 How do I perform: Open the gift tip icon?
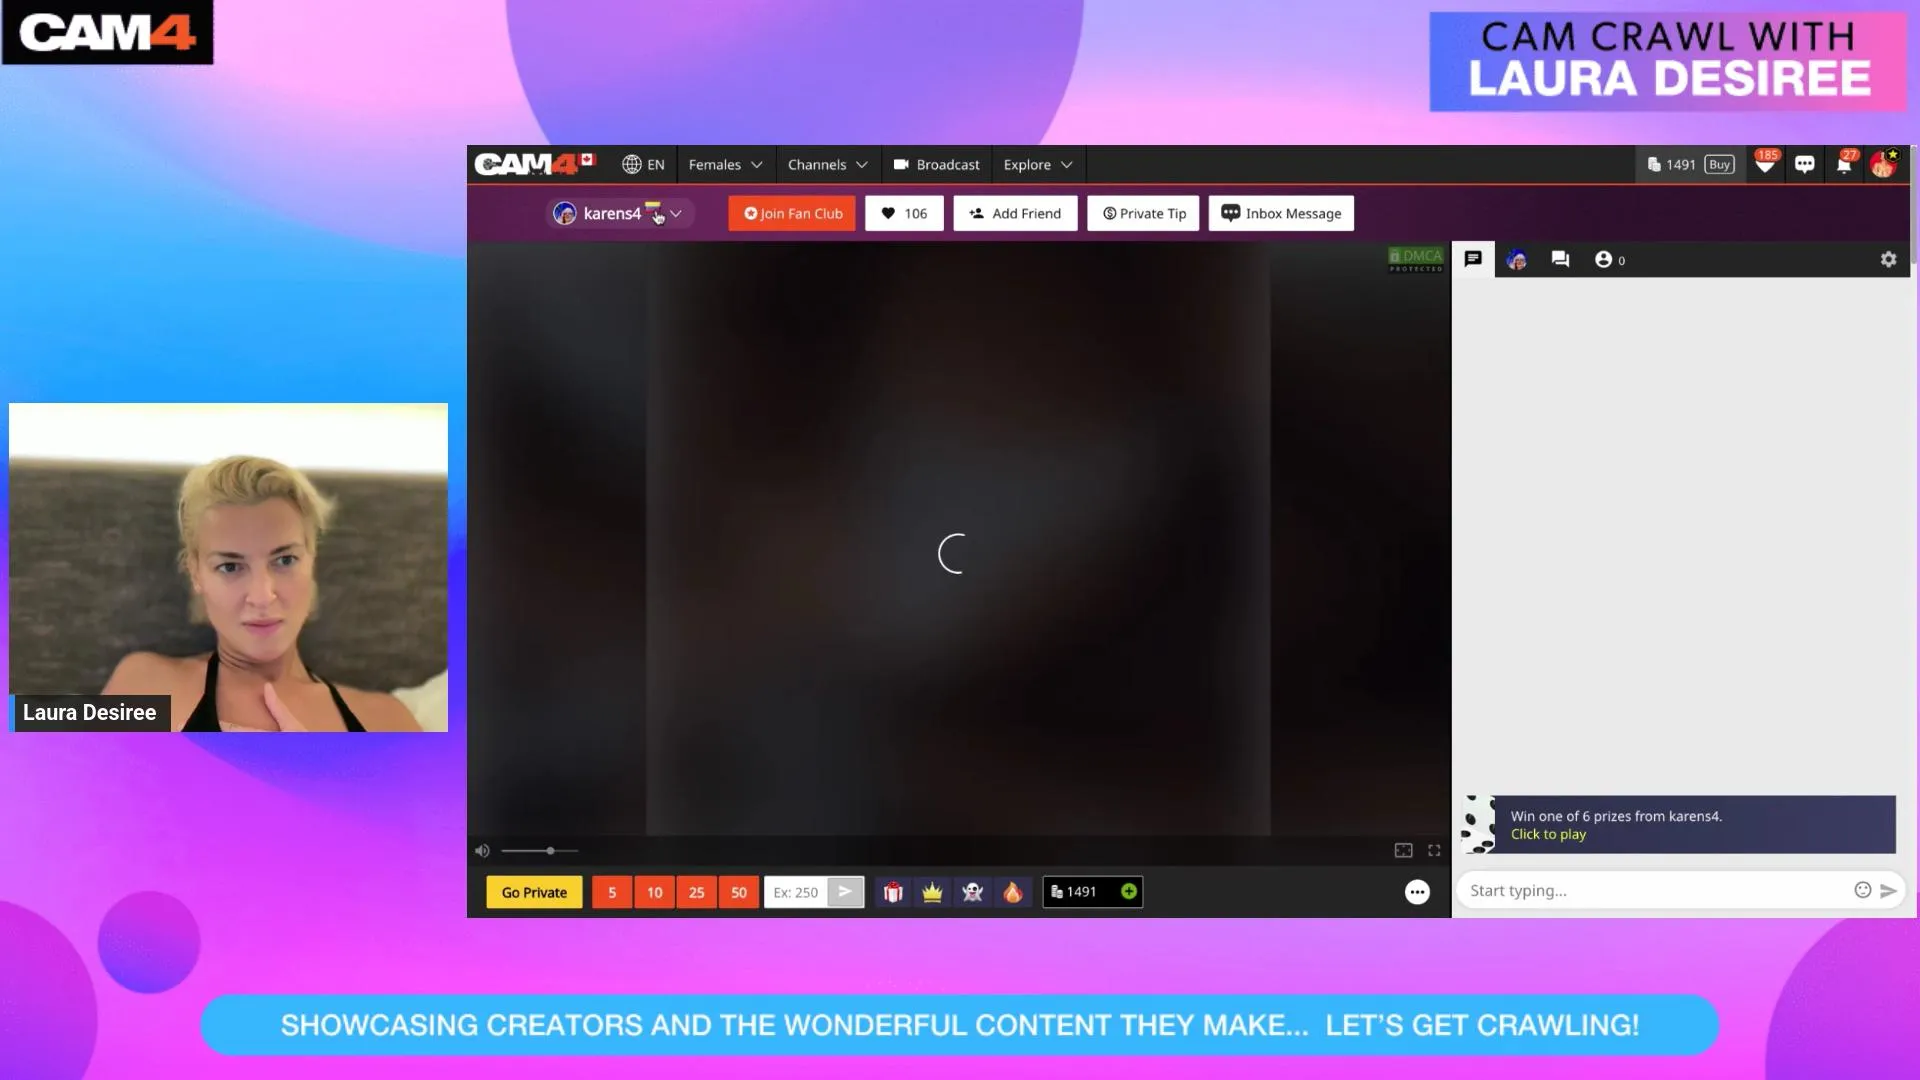coord(893,892)
